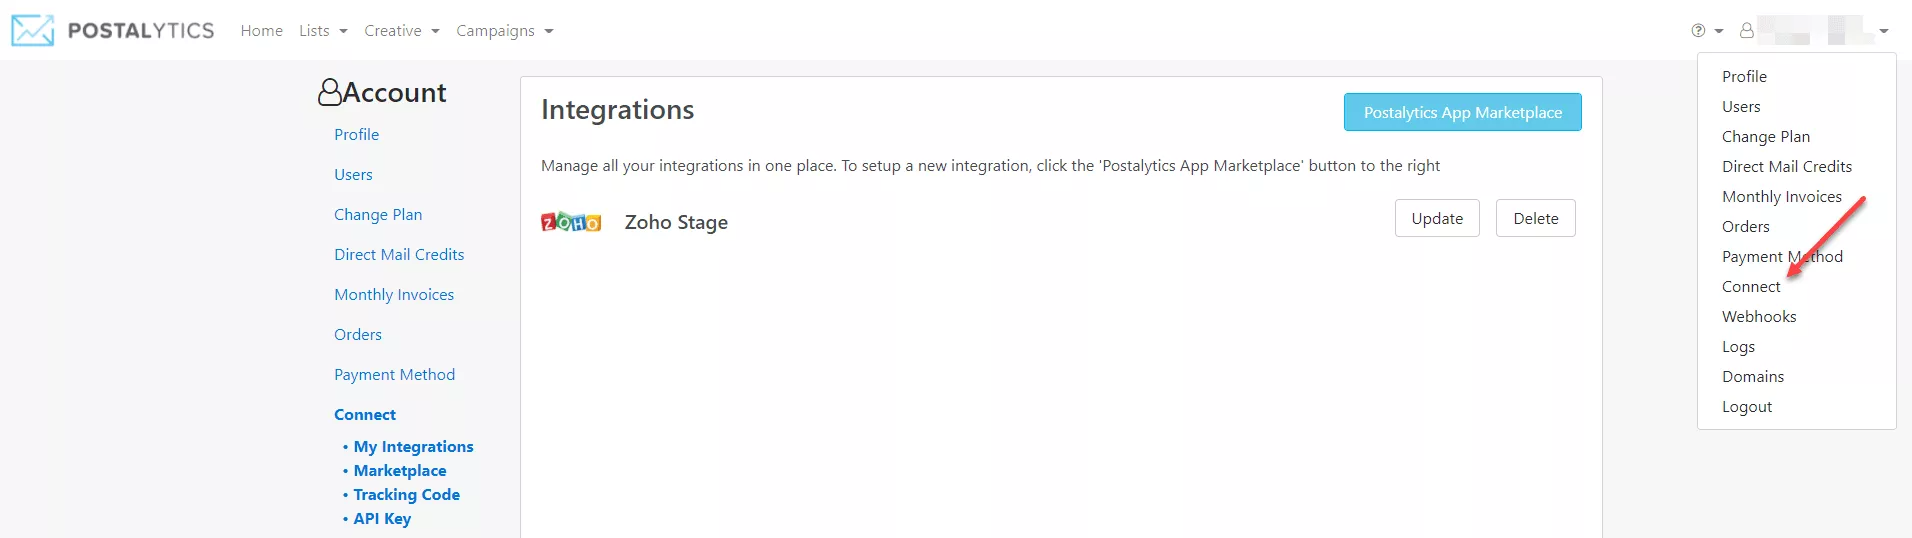Viewport: 1912px width, 538px height.
Task: Select Connect in the user dropdown menu
Action: [x=1751, y=286]
